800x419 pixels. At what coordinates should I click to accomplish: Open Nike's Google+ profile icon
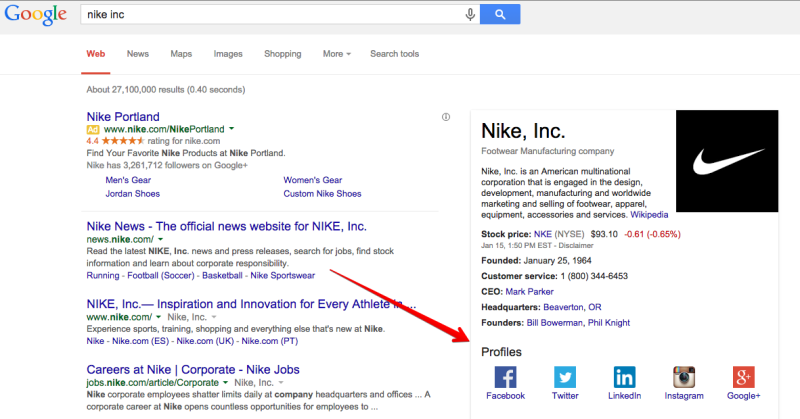pyautogui.click(x=743, y=378)
